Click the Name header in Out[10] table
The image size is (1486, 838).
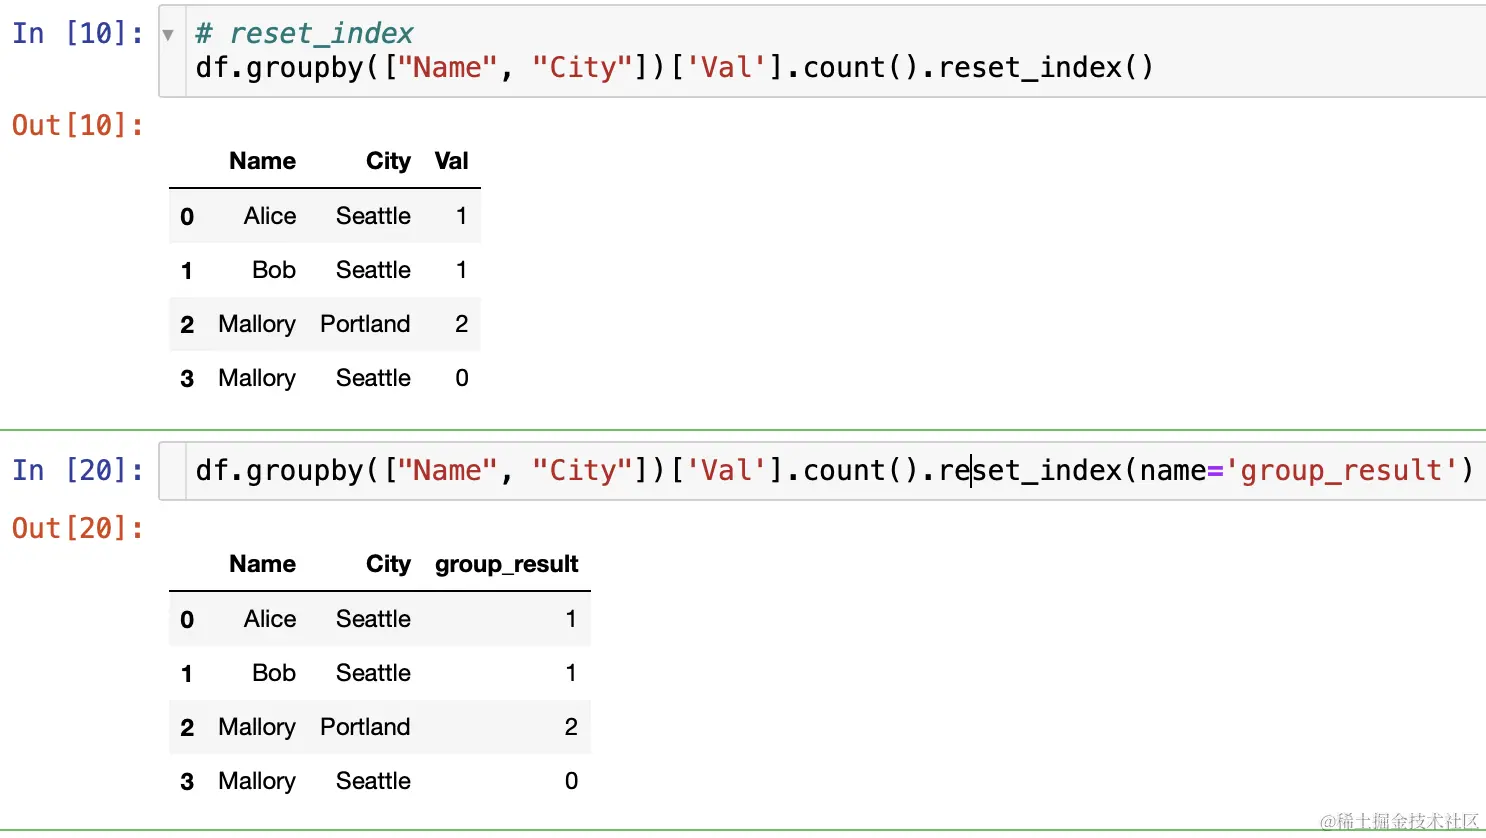pos(262,161)
